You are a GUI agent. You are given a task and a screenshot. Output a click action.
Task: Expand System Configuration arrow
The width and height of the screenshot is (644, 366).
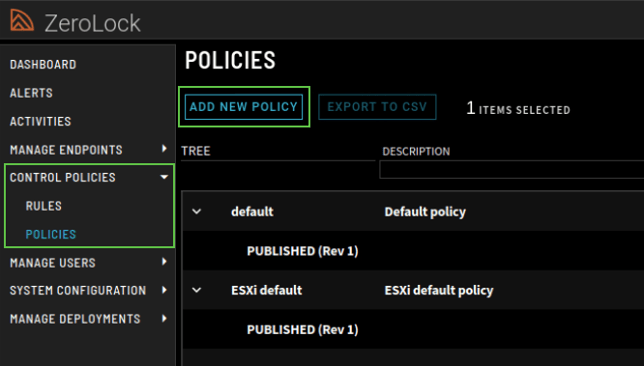(x=164, y=290)
